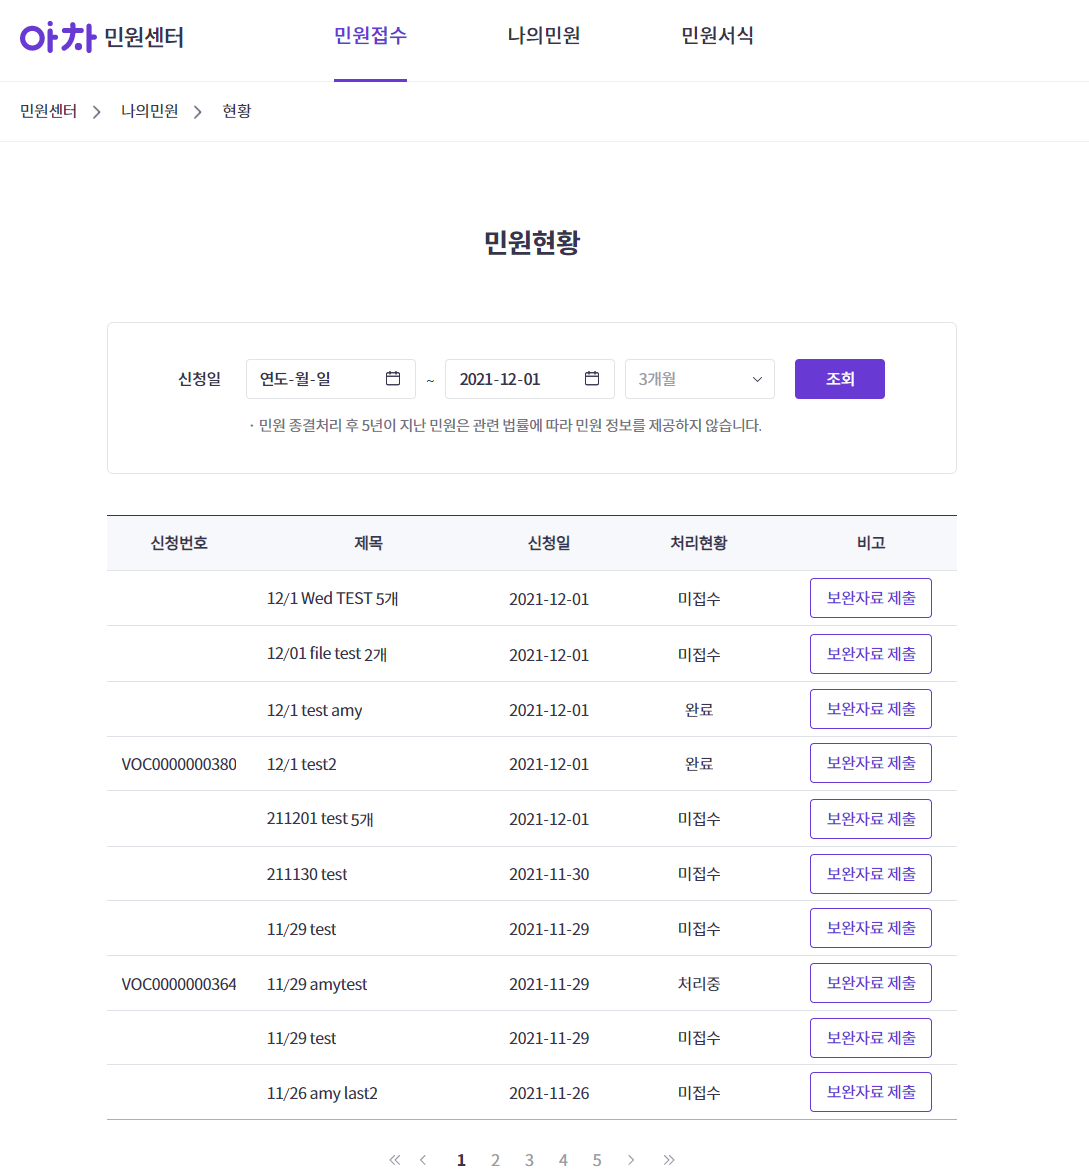This screenshot has width=1089, height=1175.
Task: Click the 나의민원 breadcrumb link
Action: pos(149,111)
